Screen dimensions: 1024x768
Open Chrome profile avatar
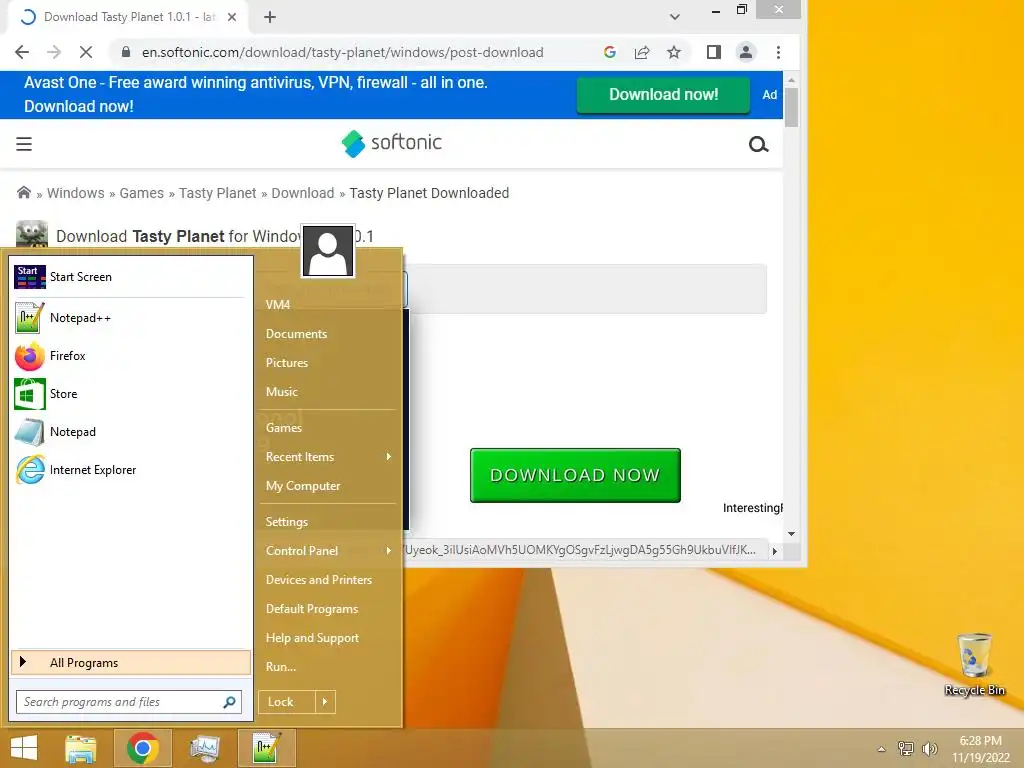tap(746, 52)
